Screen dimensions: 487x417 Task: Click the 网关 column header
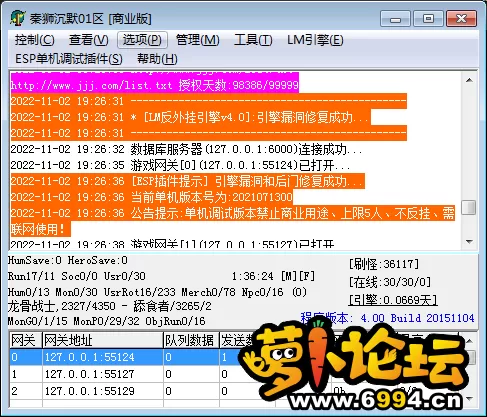point(26,340)
